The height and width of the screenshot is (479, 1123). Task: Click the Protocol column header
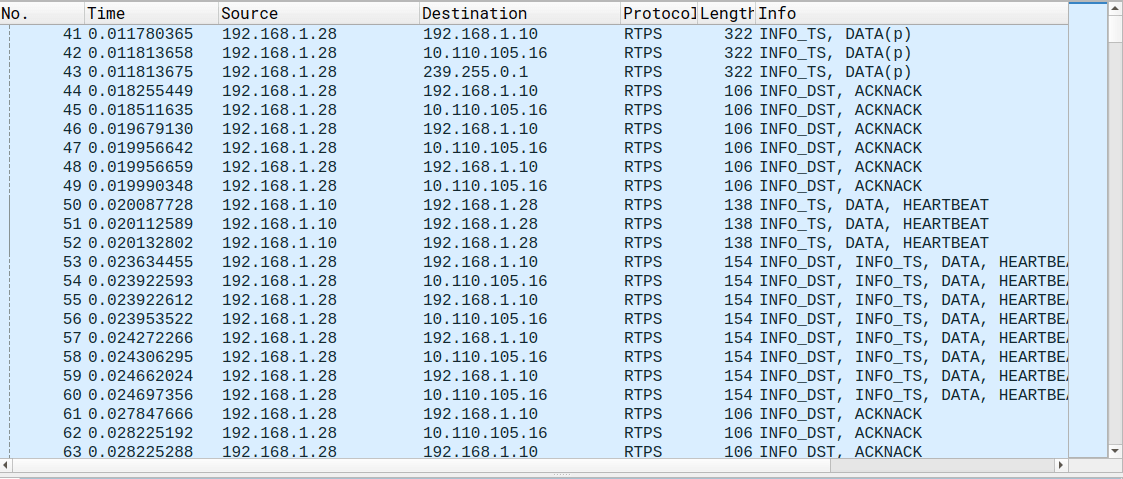coord(657,13)
